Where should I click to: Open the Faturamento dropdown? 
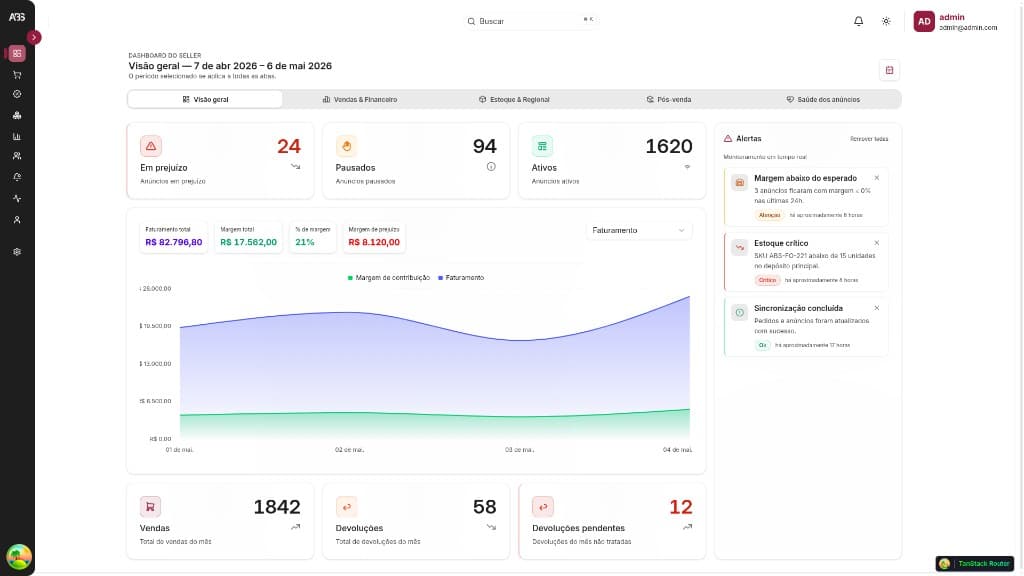(638, 230)
